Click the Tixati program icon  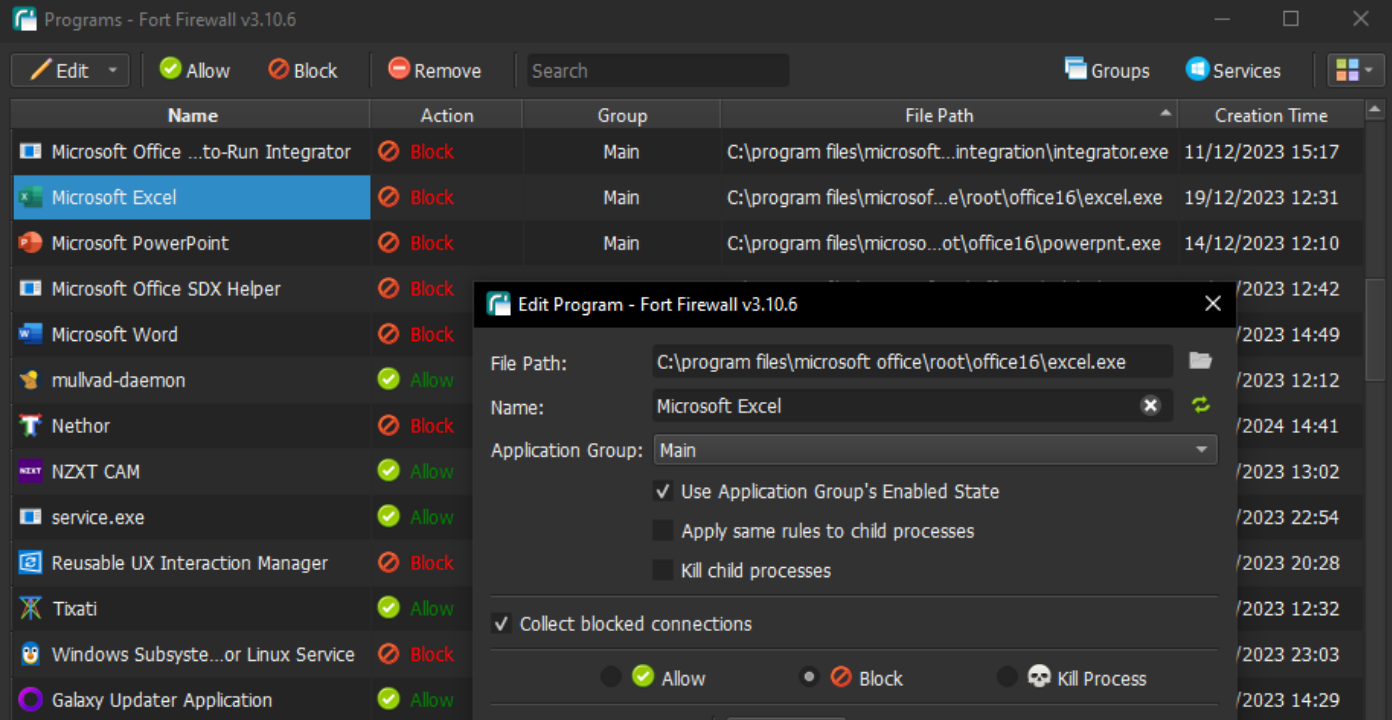(31, 608)
